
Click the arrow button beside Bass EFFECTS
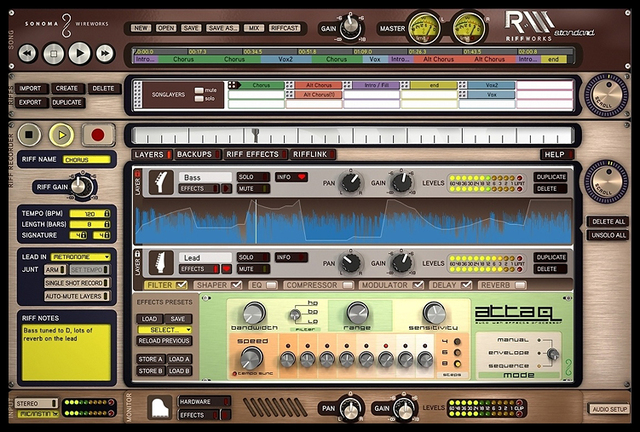[x=227, y=189]
